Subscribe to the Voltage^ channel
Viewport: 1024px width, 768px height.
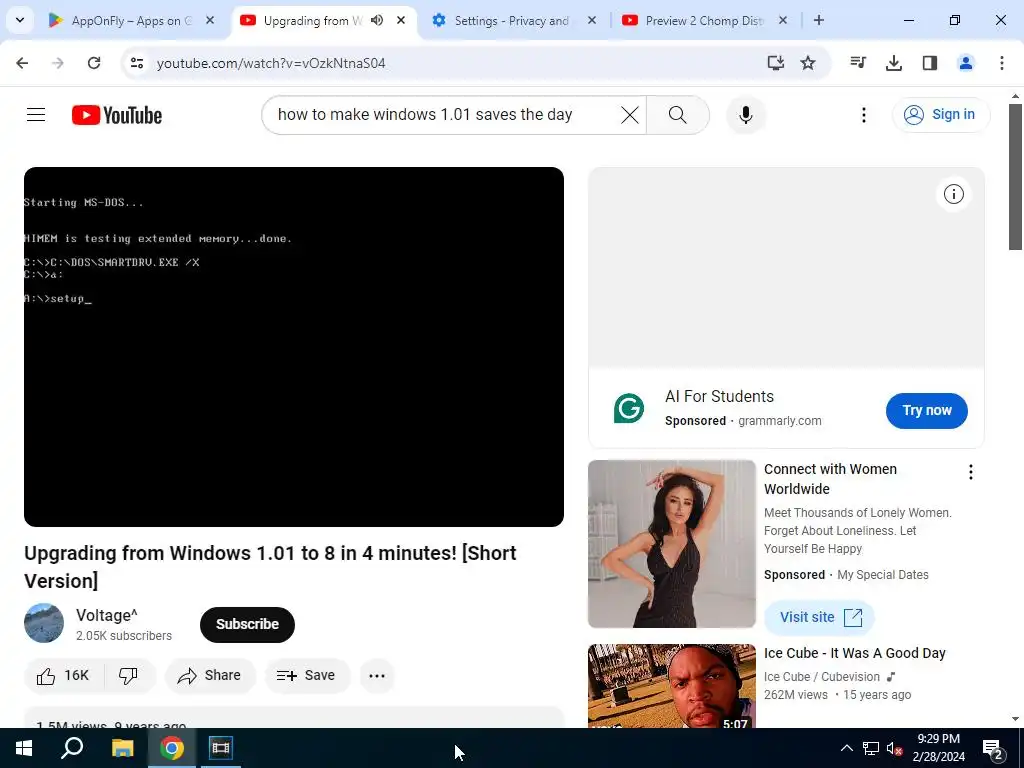tap(248, 624)
